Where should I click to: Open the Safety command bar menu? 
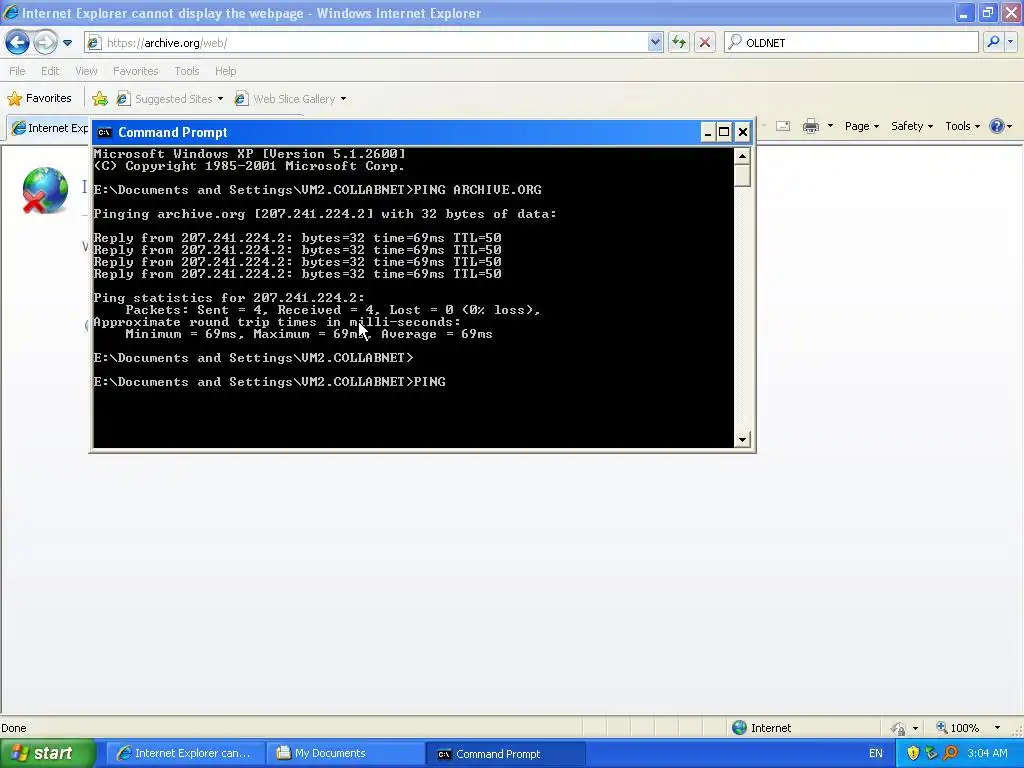(x=912, y=126)
